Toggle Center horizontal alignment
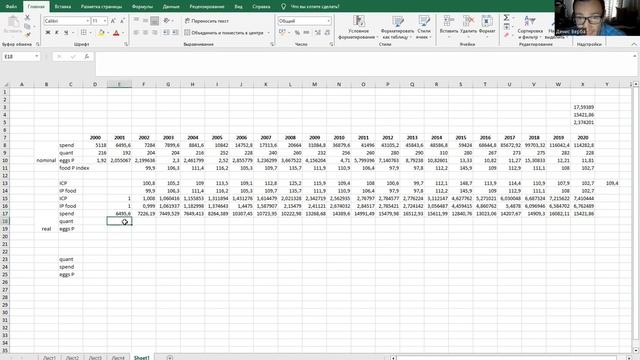 (145, 33)
